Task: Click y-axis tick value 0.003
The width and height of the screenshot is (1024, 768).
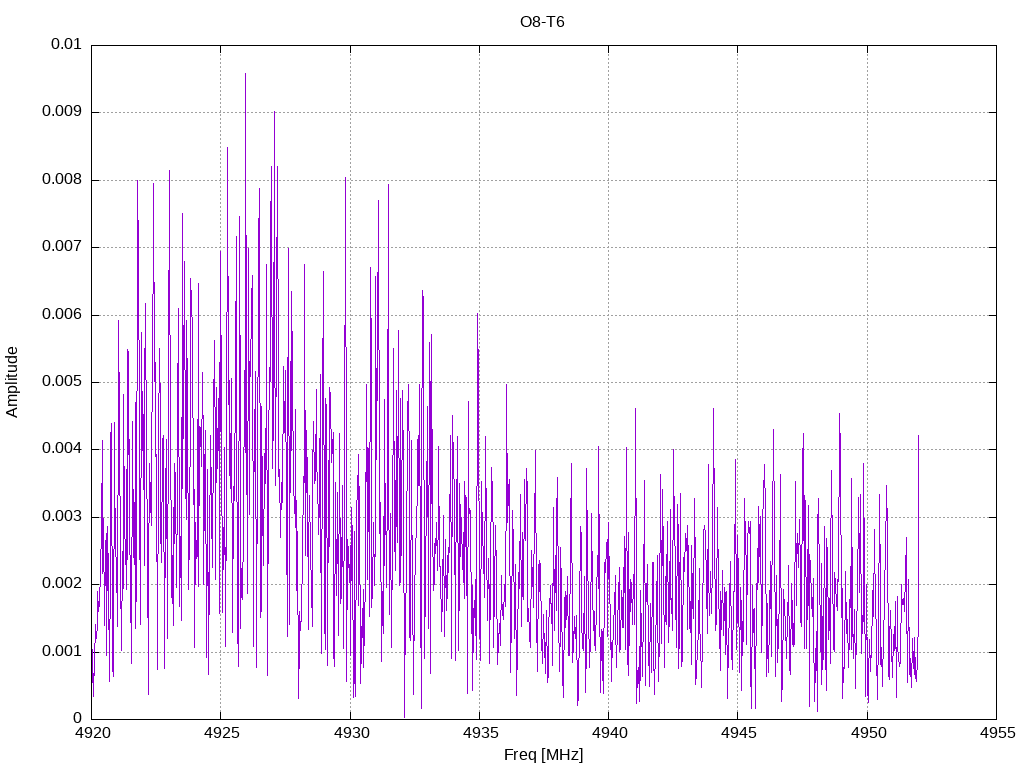Action: click(62, 517)
